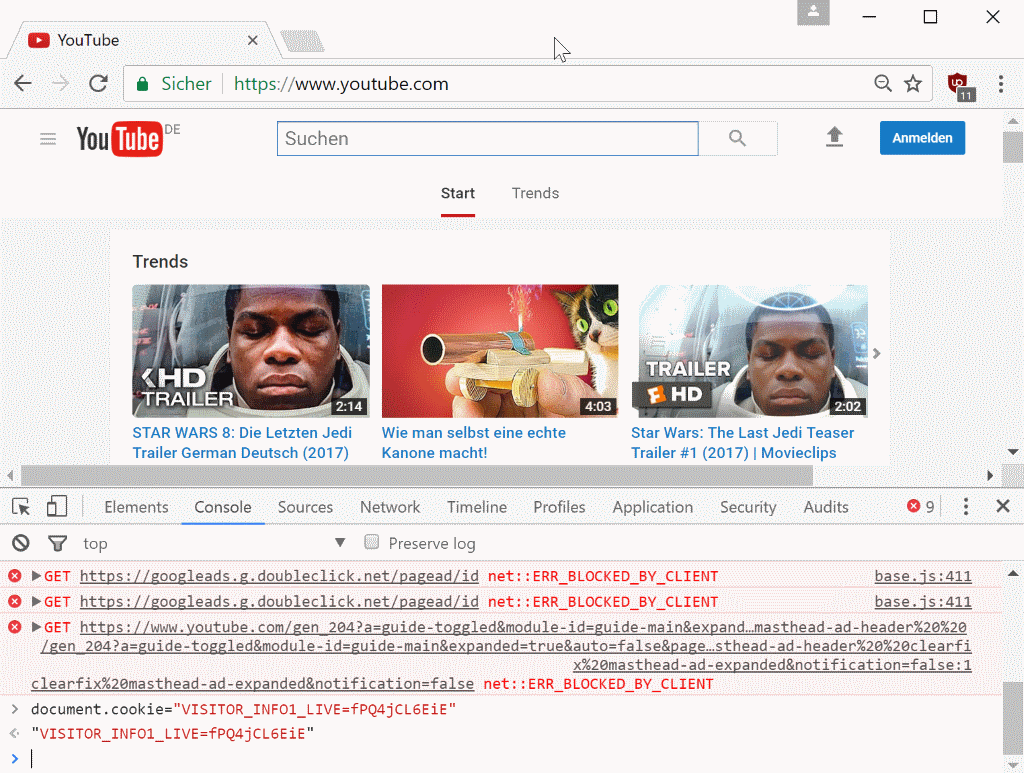This screenshot has height=773, width=1024.
Task: Play the Trailer HD thumbnail 2:02
Action: [749, 351]
